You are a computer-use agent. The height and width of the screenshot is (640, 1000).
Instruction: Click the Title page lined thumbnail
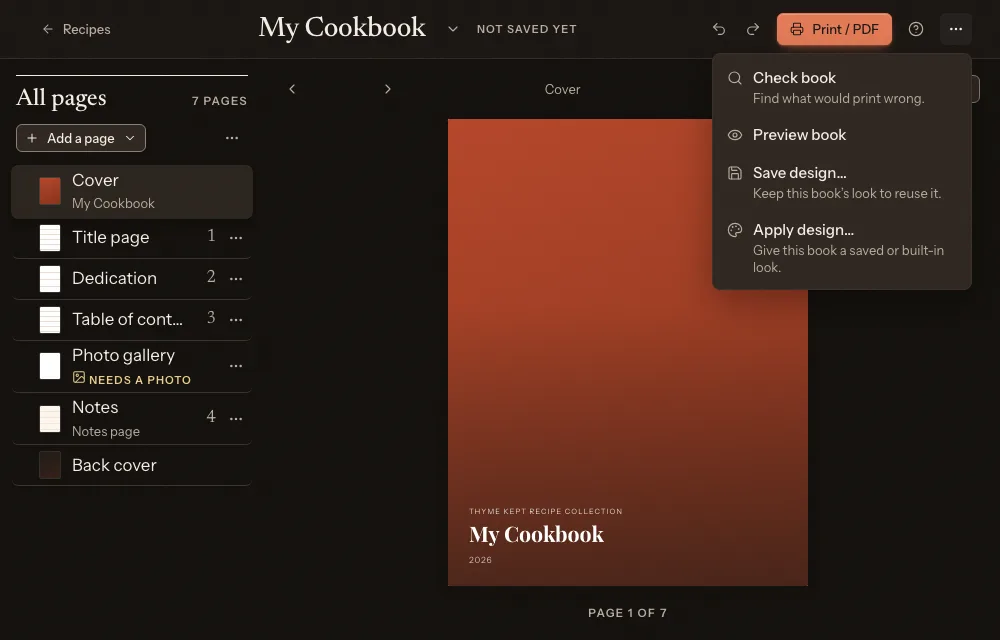(50, 238)
